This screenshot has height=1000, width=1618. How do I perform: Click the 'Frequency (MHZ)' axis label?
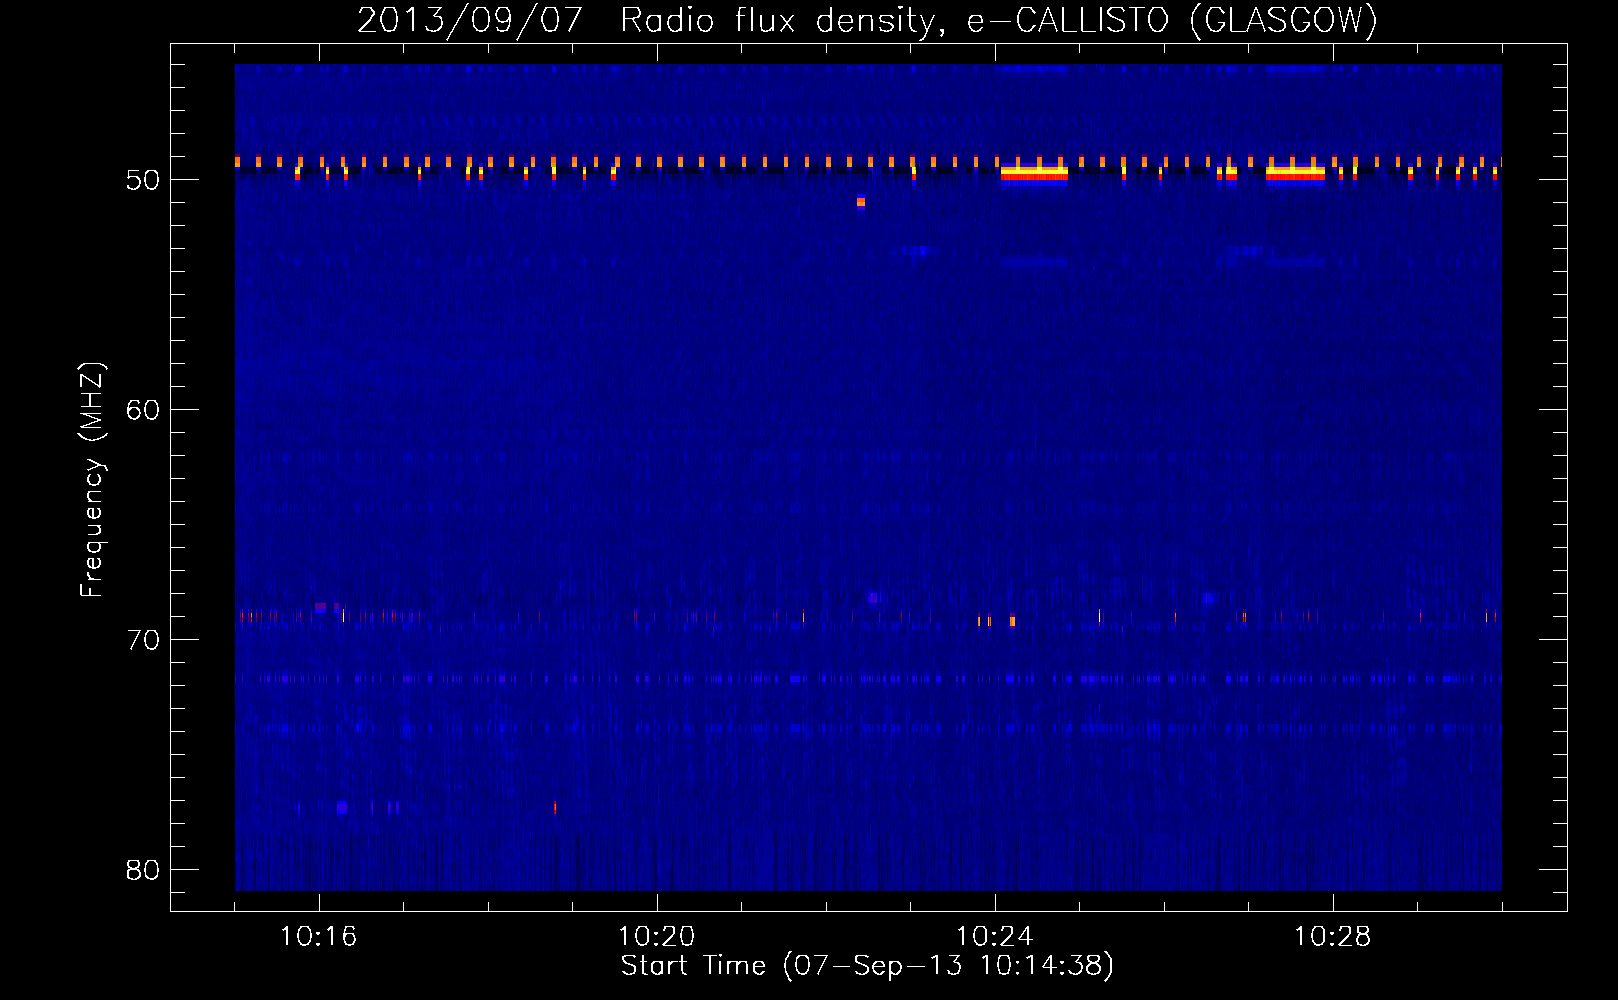click(91, 479)
